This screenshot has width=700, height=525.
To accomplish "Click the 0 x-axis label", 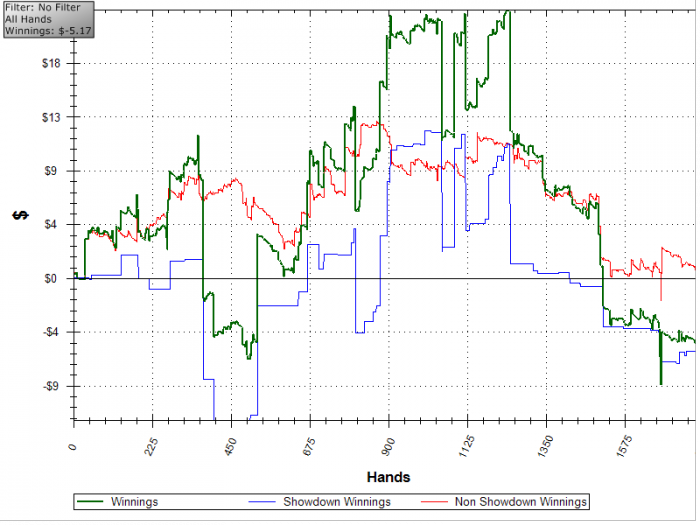I will coord(73,447).
